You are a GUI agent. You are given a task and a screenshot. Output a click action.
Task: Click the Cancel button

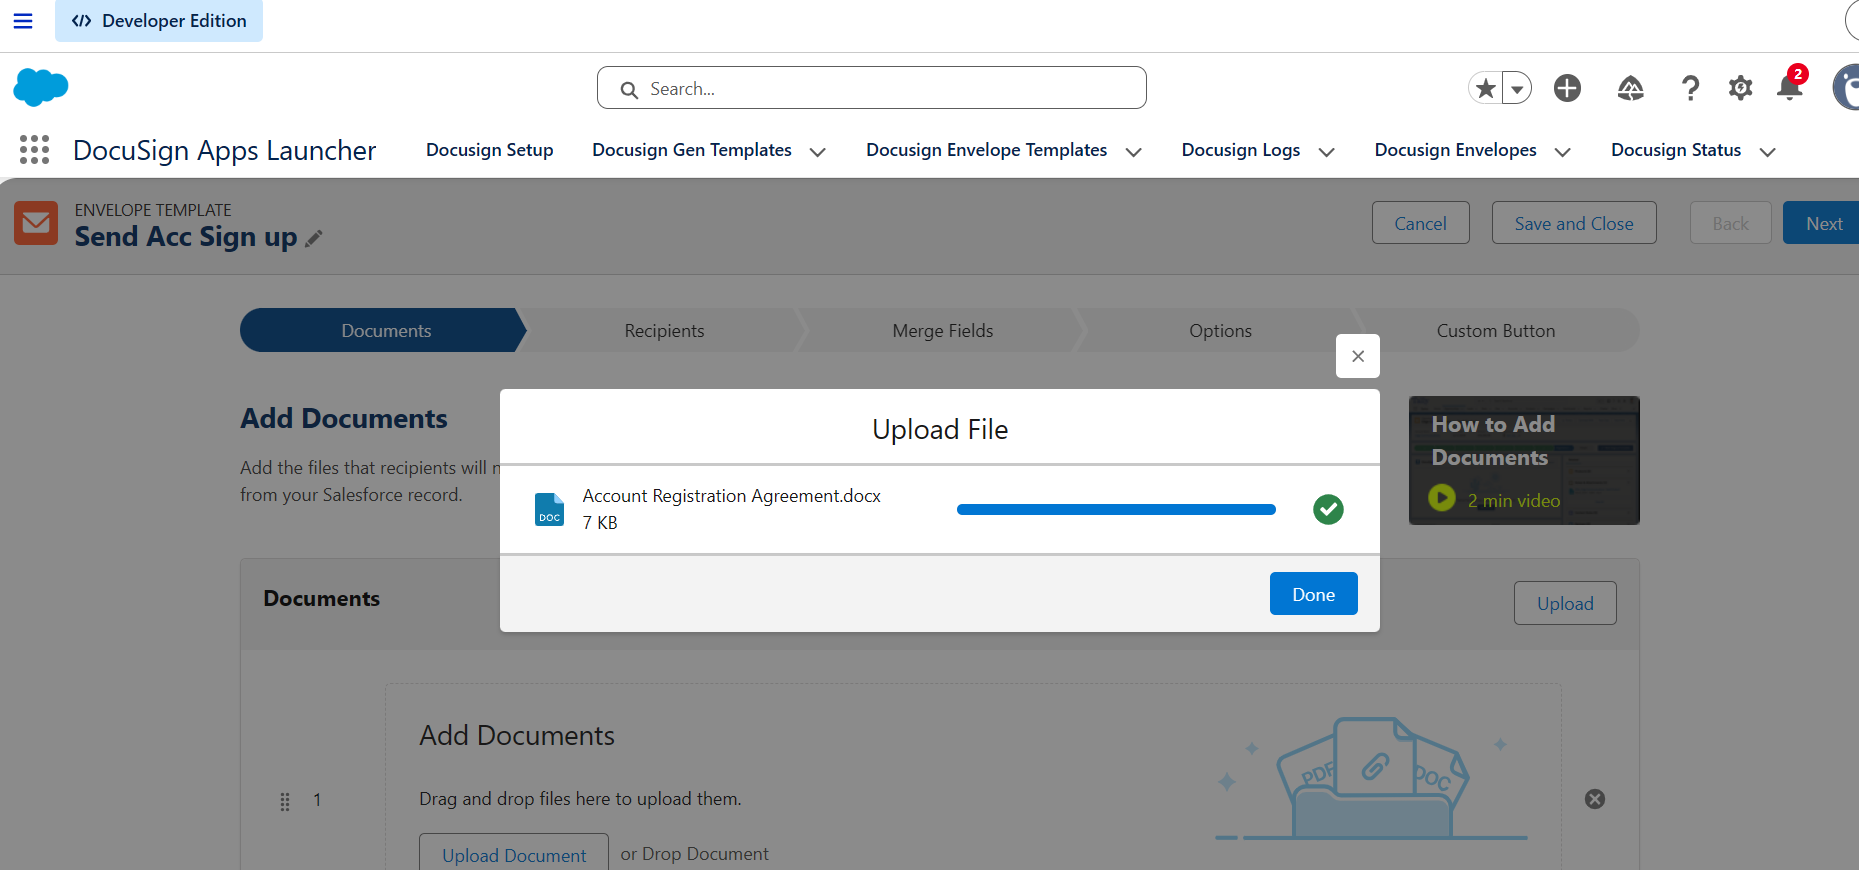coord(1420,223)
